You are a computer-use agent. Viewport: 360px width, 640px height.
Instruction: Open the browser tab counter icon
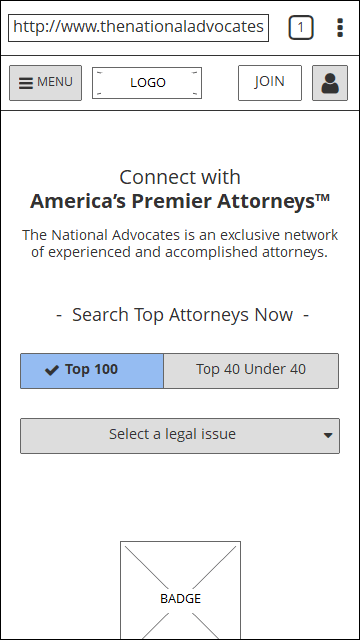pos(301,27)
